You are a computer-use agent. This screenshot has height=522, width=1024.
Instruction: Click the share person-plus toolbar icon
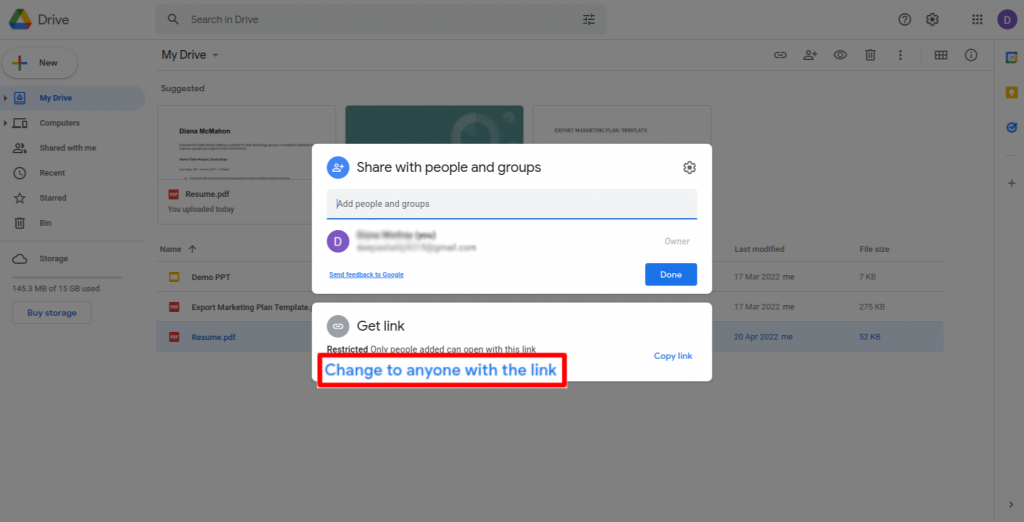(810, 55)
